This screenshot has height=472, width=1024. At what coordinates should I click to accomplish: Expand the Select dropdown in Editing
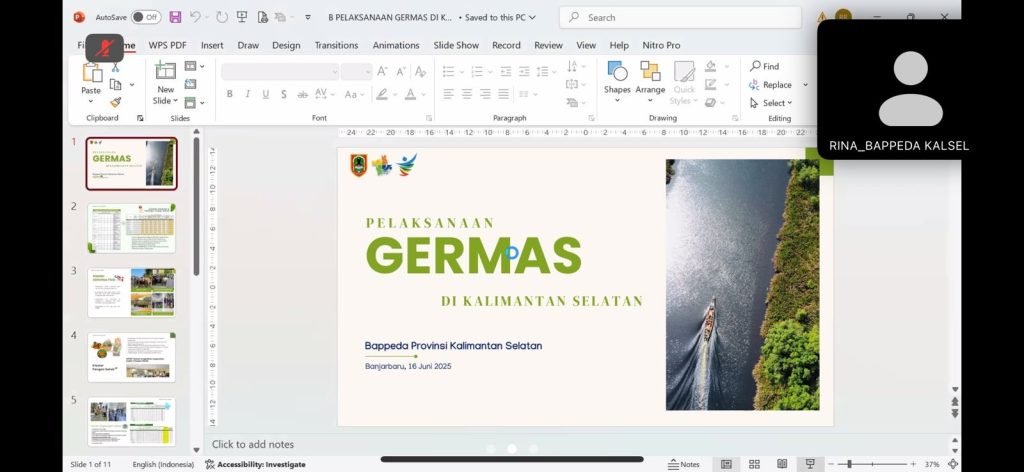(x=789, y=103)
